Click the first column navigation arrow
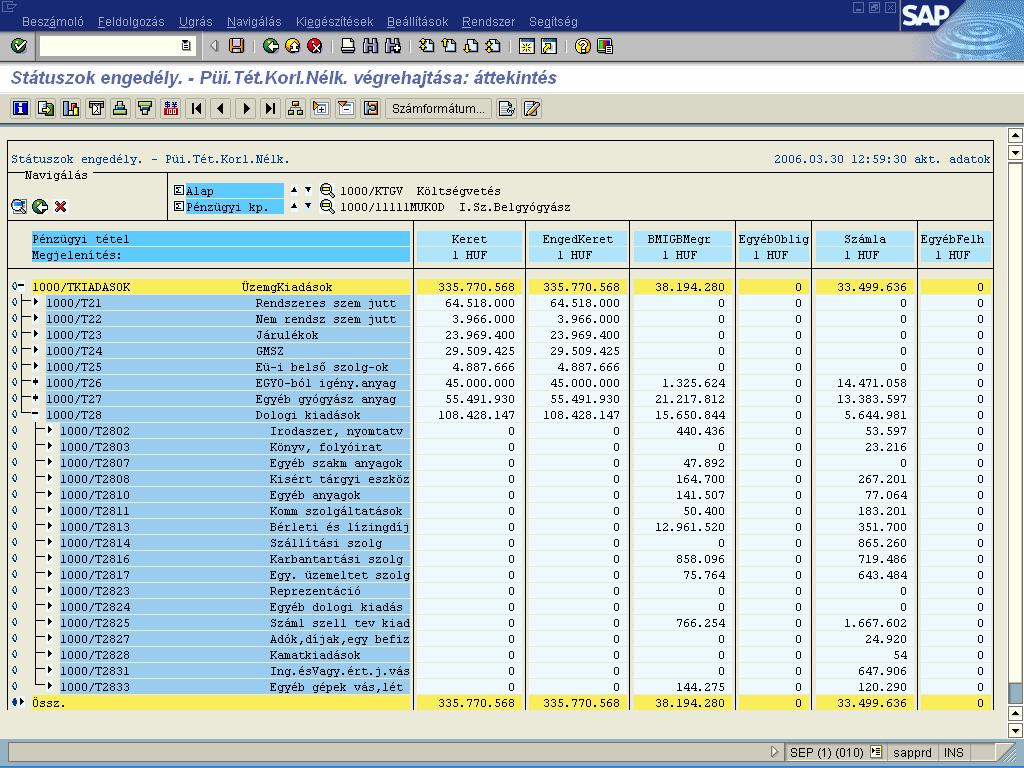 point(196,108)
